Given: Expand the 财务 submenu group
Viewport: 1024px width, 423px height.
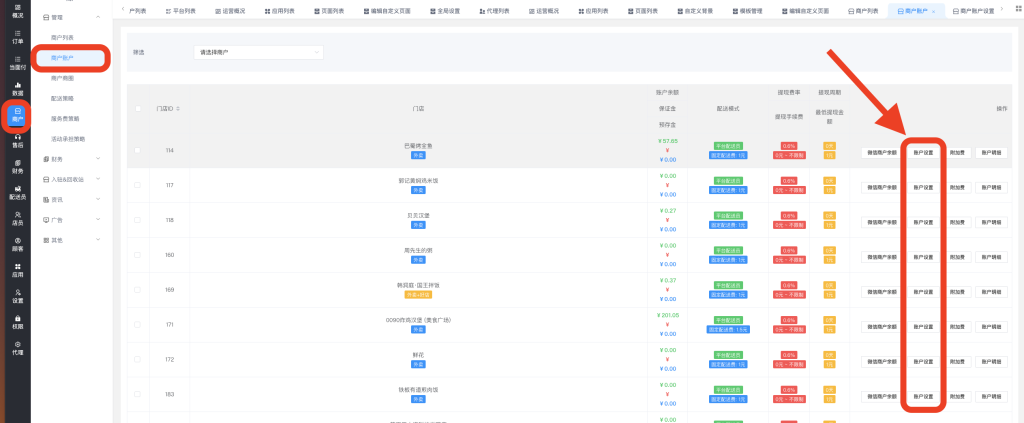Looking at the screenshot, I should click(70, 159).
